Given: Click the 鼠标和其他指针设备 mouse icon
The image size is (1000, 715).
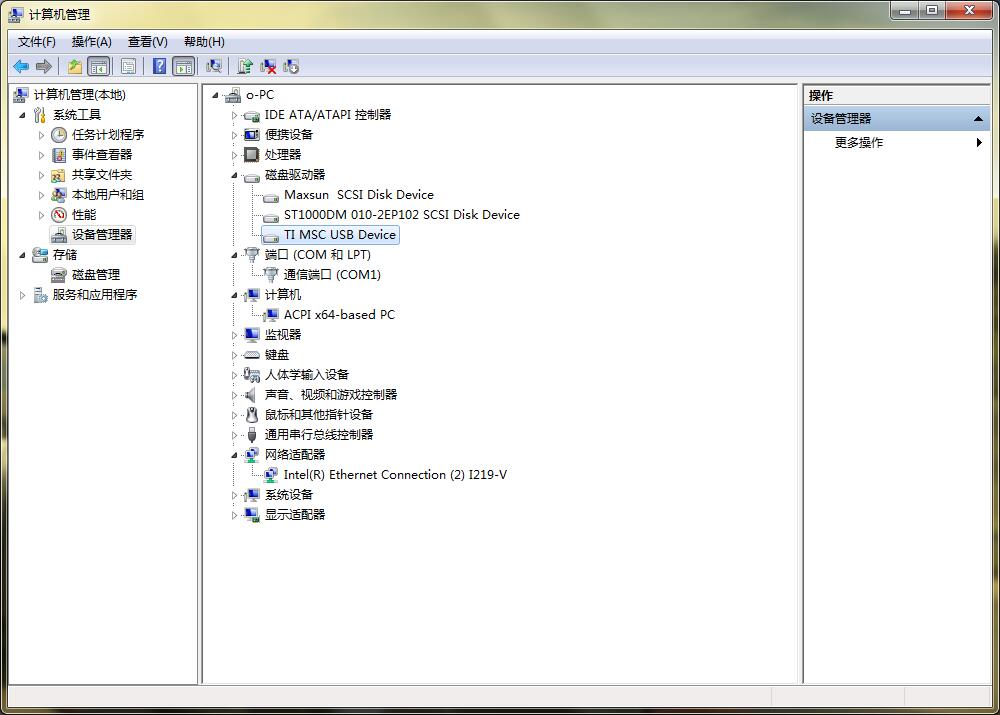Looking at the screenshot, I should (x=251, y=415).
